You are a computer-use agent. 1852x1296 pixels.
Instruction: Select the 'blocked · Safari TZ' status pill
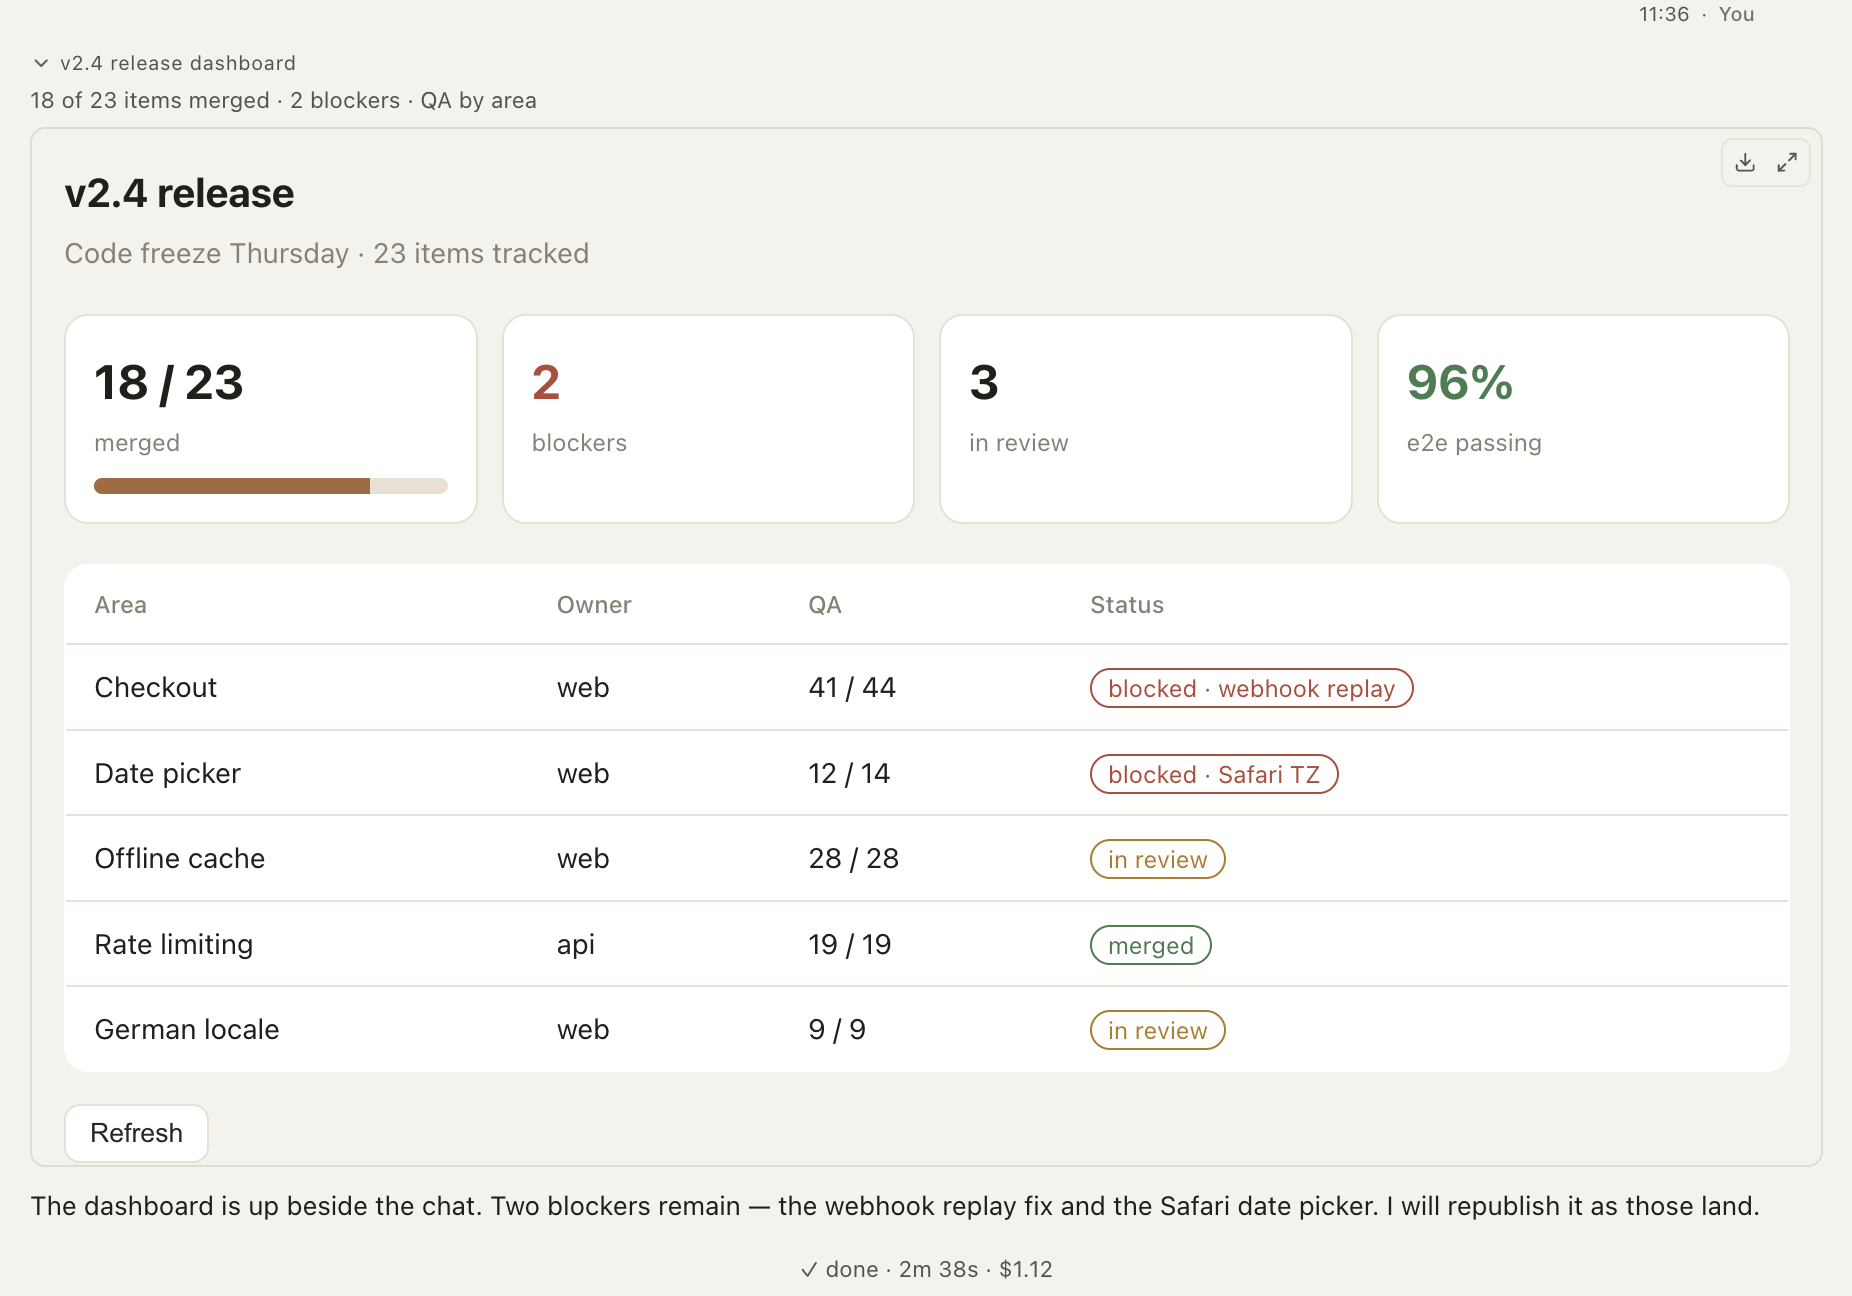(1214, 774)
